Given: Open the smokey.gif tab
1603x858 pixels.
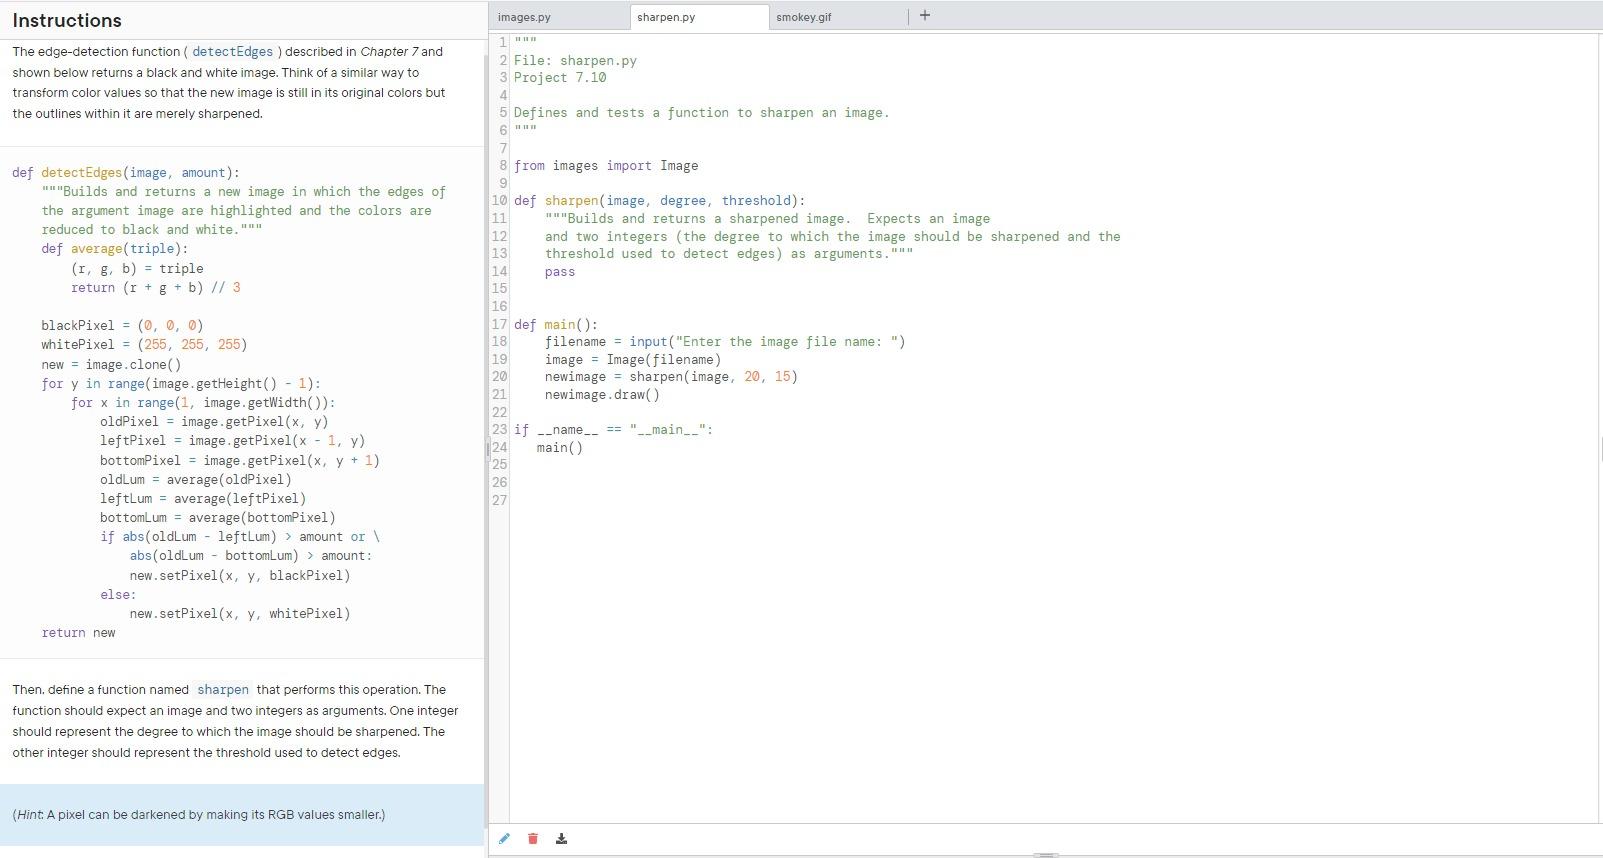Looking at the screenshot, I should (803, 17).
